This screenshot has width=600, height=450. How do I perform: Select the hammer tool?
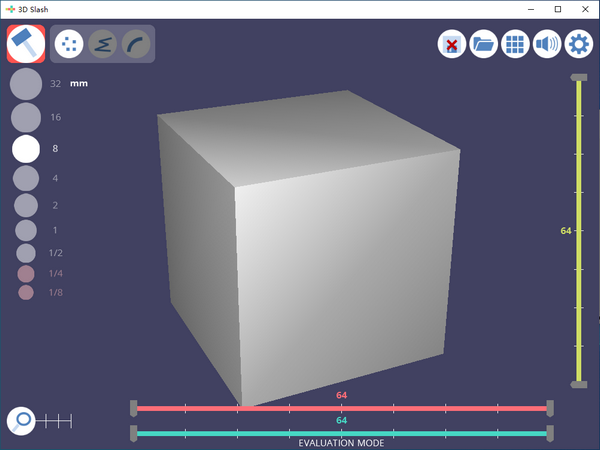coord(25,43)
